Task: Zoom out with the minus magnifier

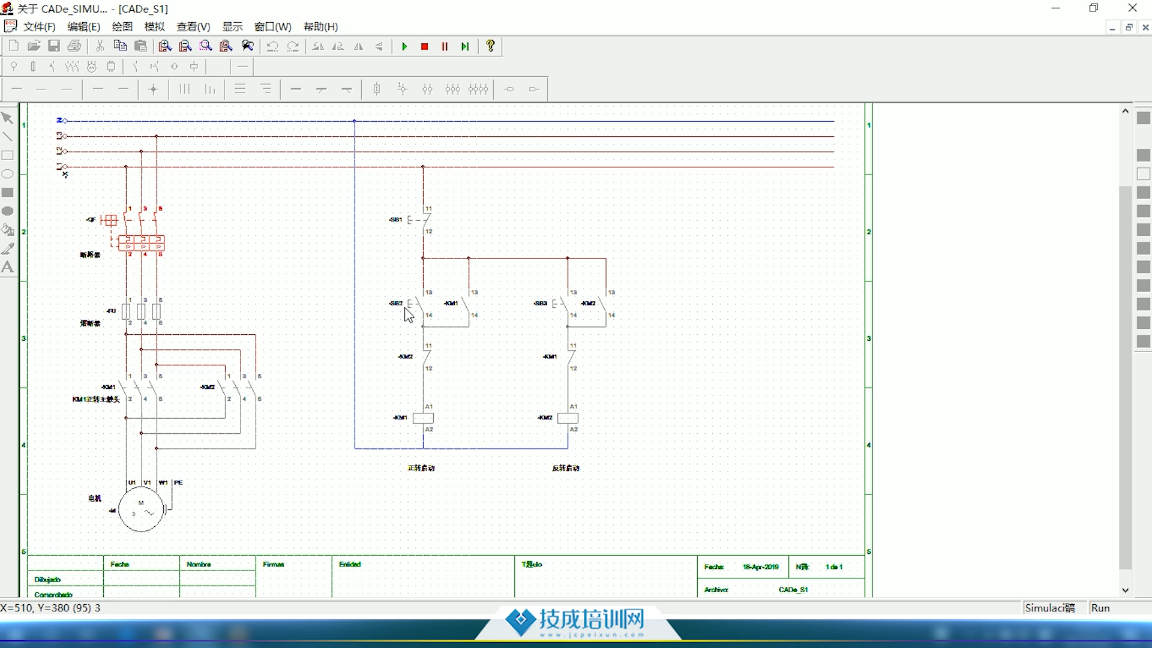Action: (185, 46)
